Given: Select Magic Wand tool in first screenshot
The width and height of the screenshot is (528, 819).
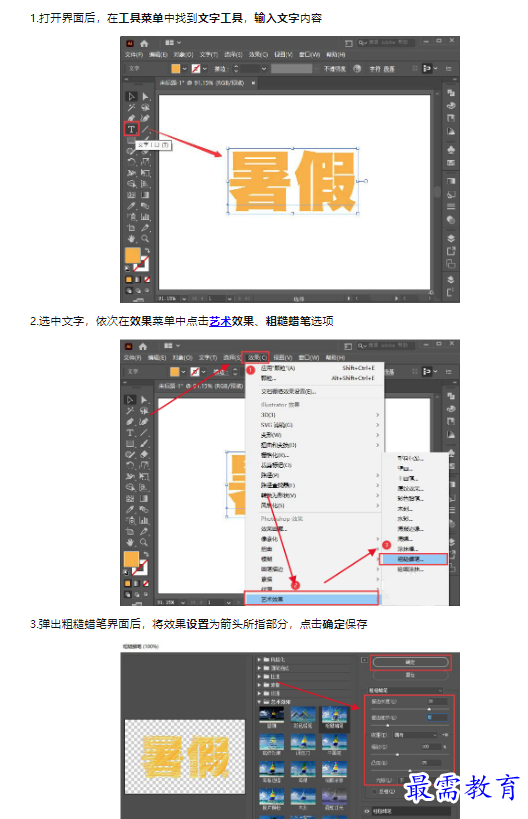Looking at the screenshot, I should click(131, 108).
